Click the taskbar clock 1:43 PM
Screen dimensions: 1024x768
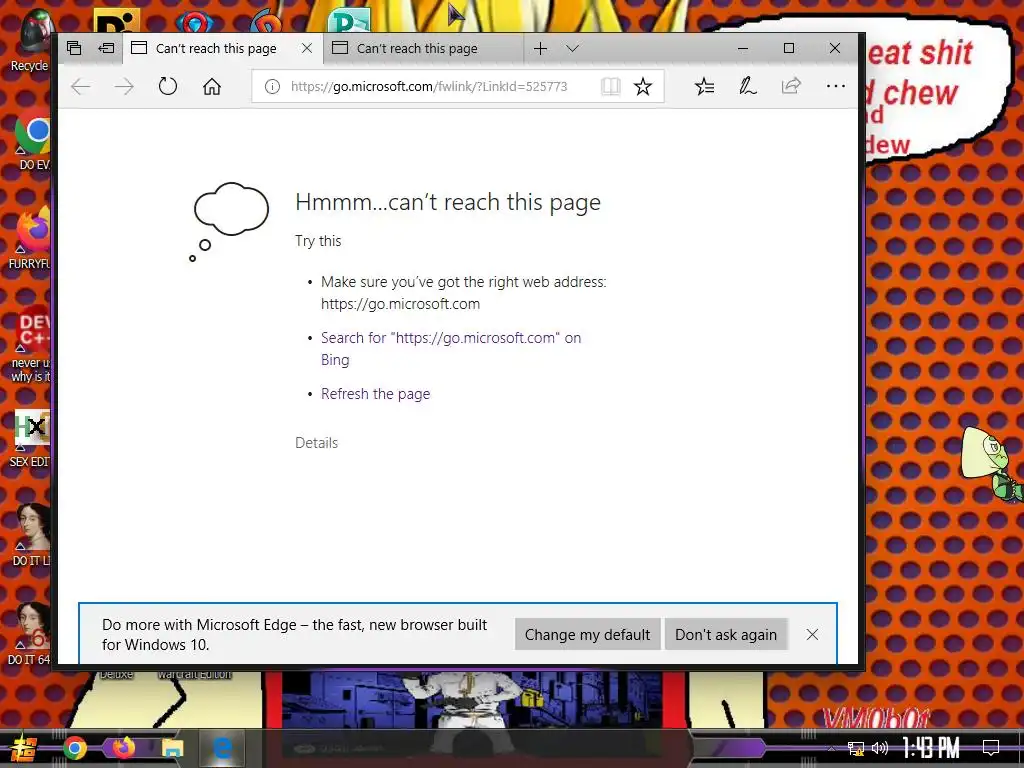click(932, 748)
